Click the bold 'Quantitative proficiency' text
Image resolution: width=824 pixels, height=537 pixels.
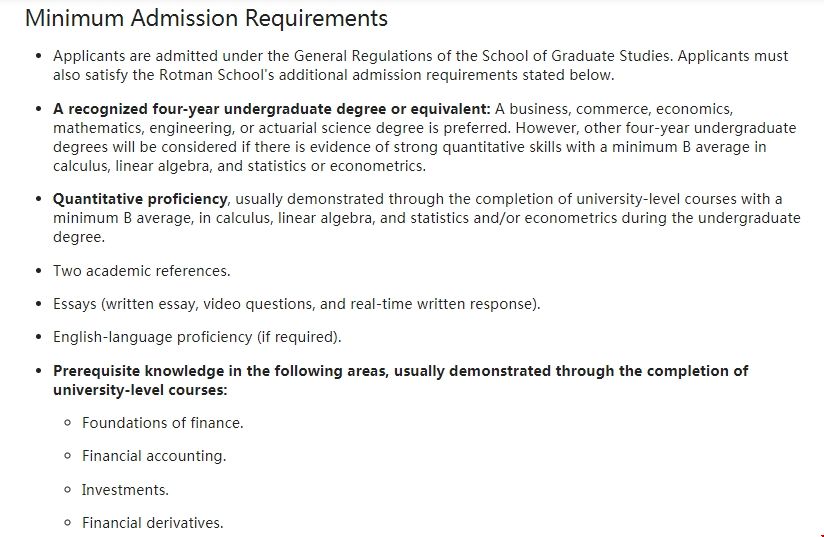[x=141, y=199]
